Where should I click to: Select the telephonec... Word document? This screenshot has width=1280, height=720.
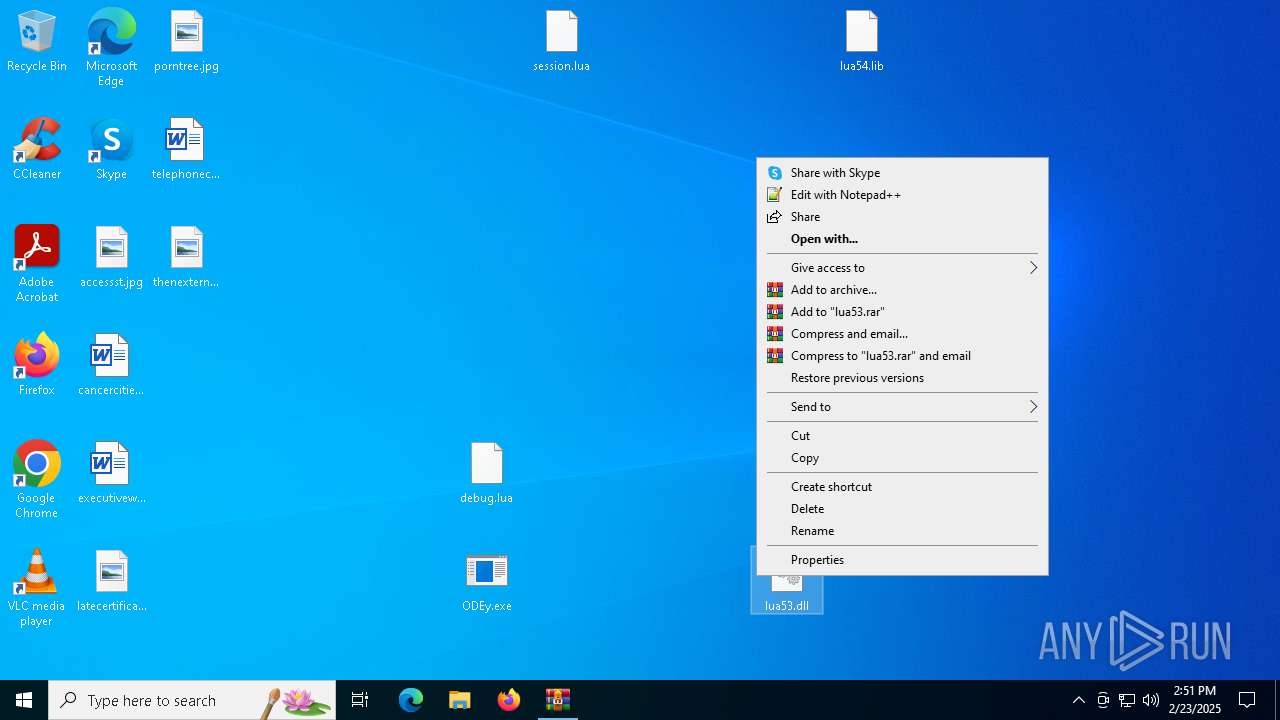(186, 150)
